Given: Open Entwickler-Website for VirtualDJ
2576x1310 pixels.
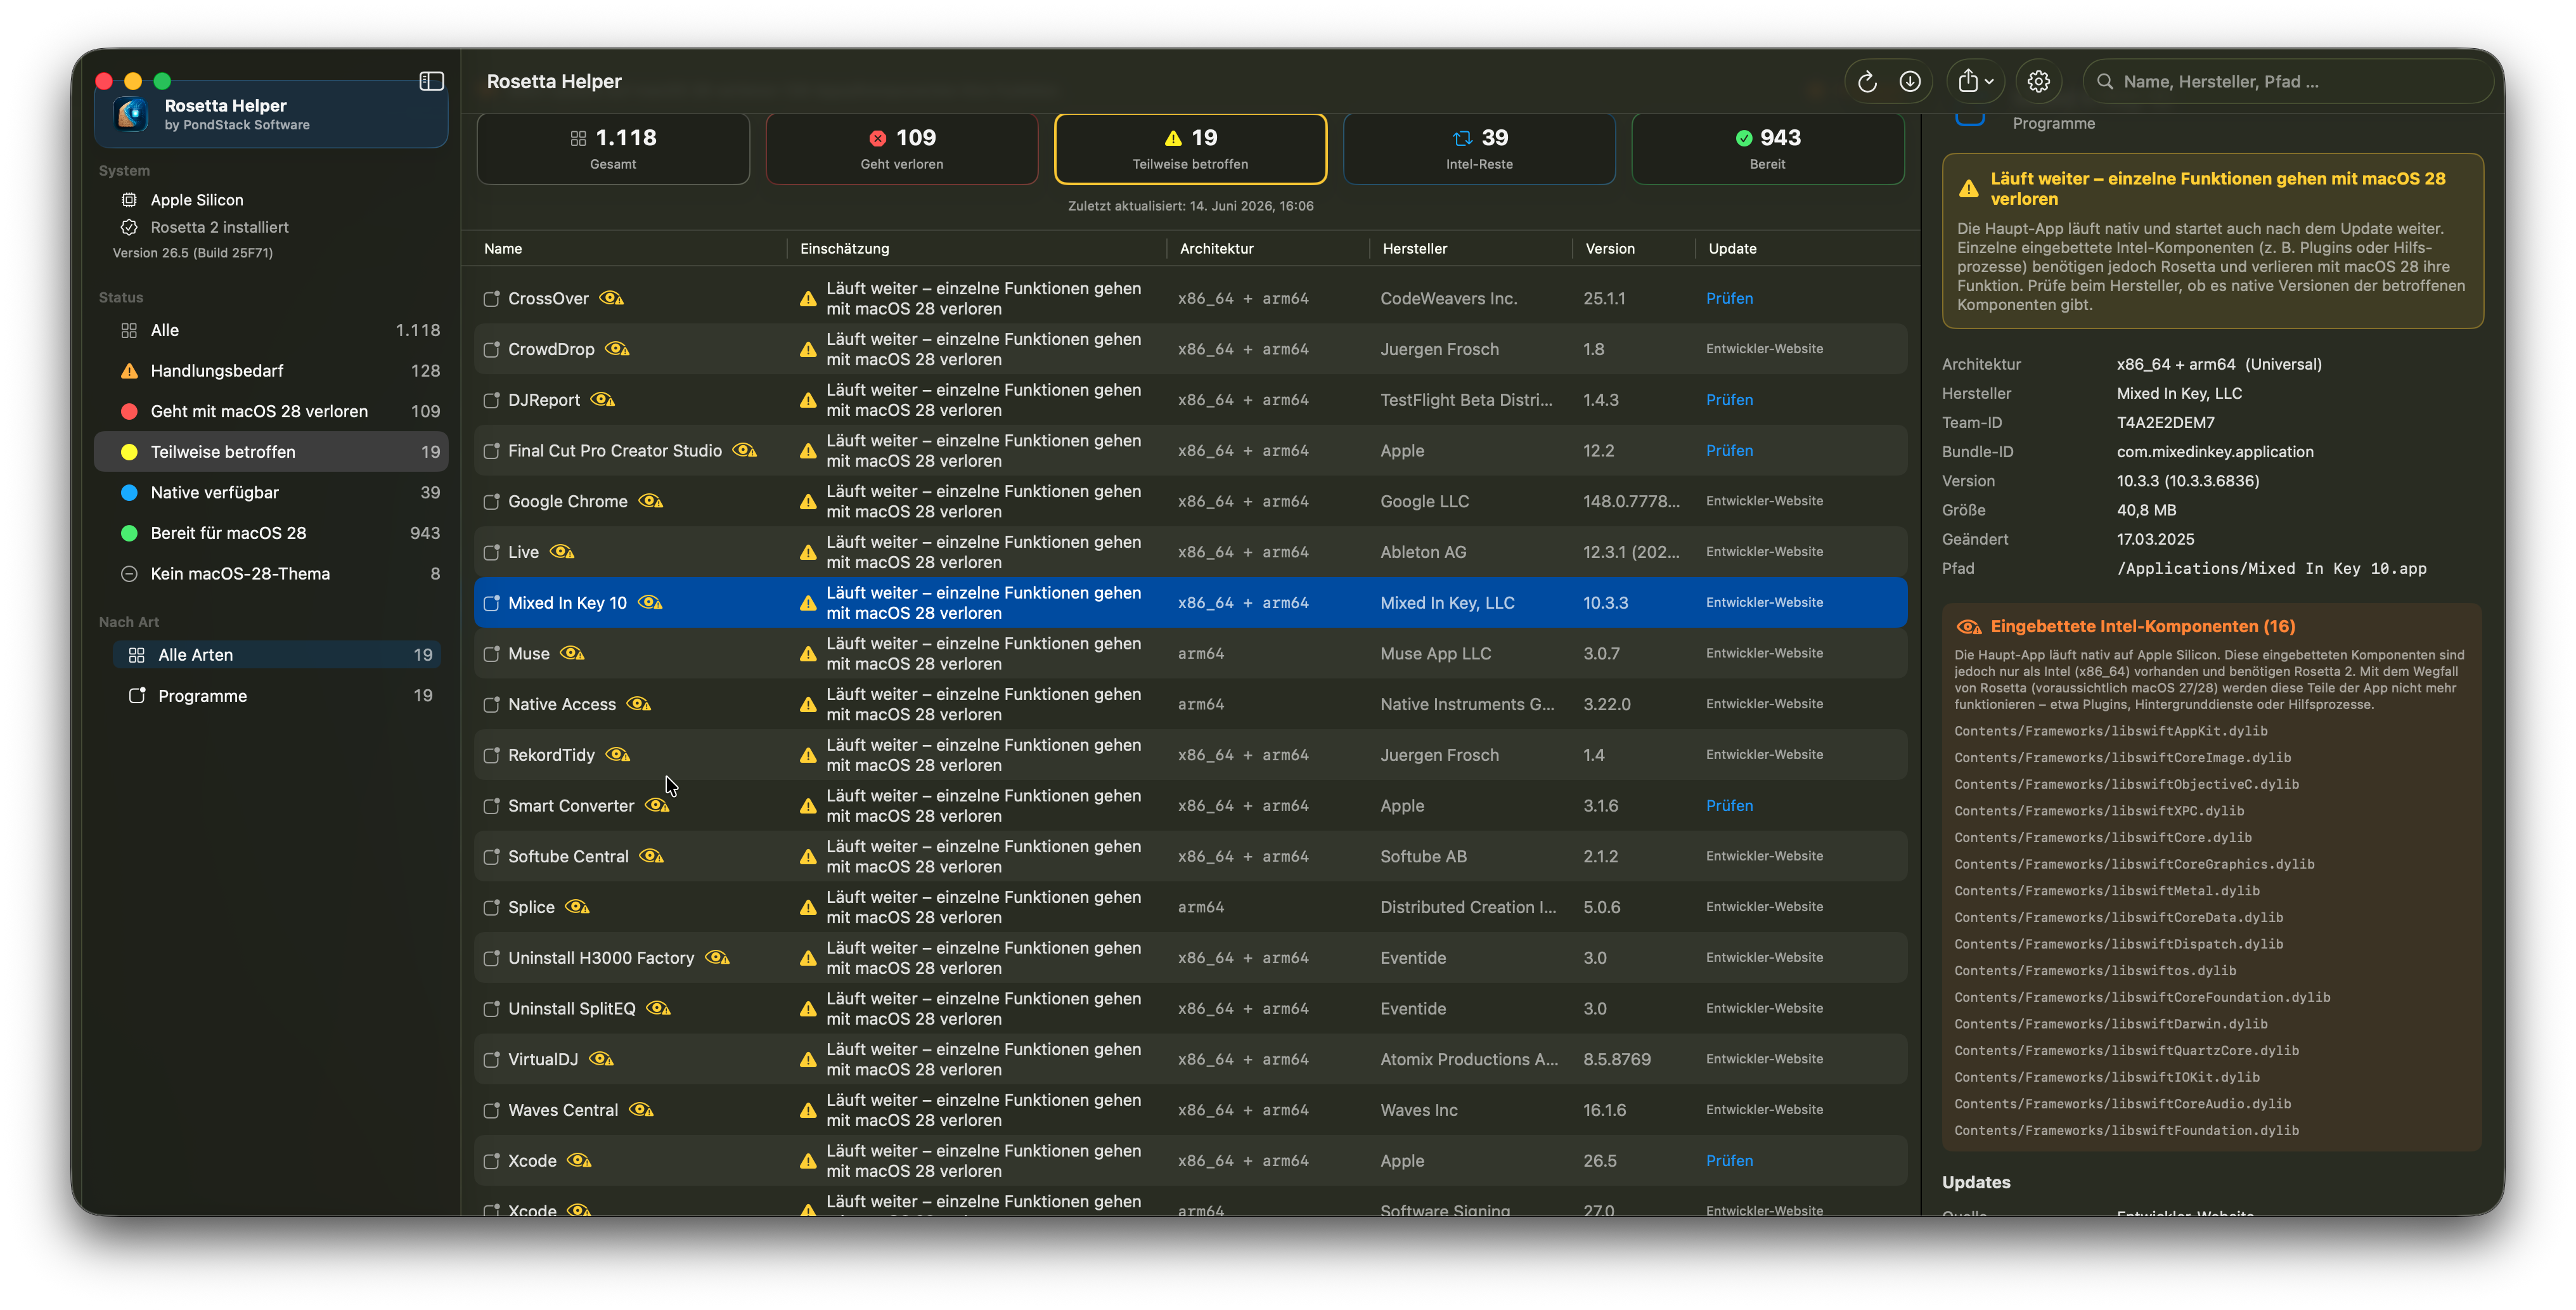Looking at the screenshot, I should click(1764, 1059).
